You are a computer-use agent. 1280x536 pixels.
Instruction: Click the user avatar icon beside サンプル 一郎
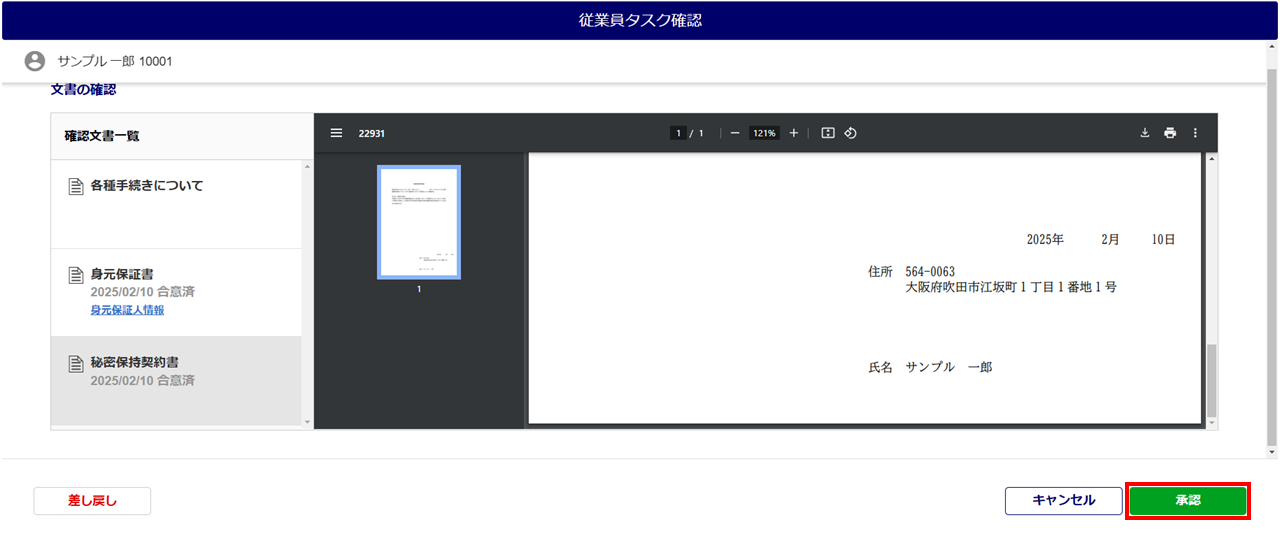tap(35, 61)
